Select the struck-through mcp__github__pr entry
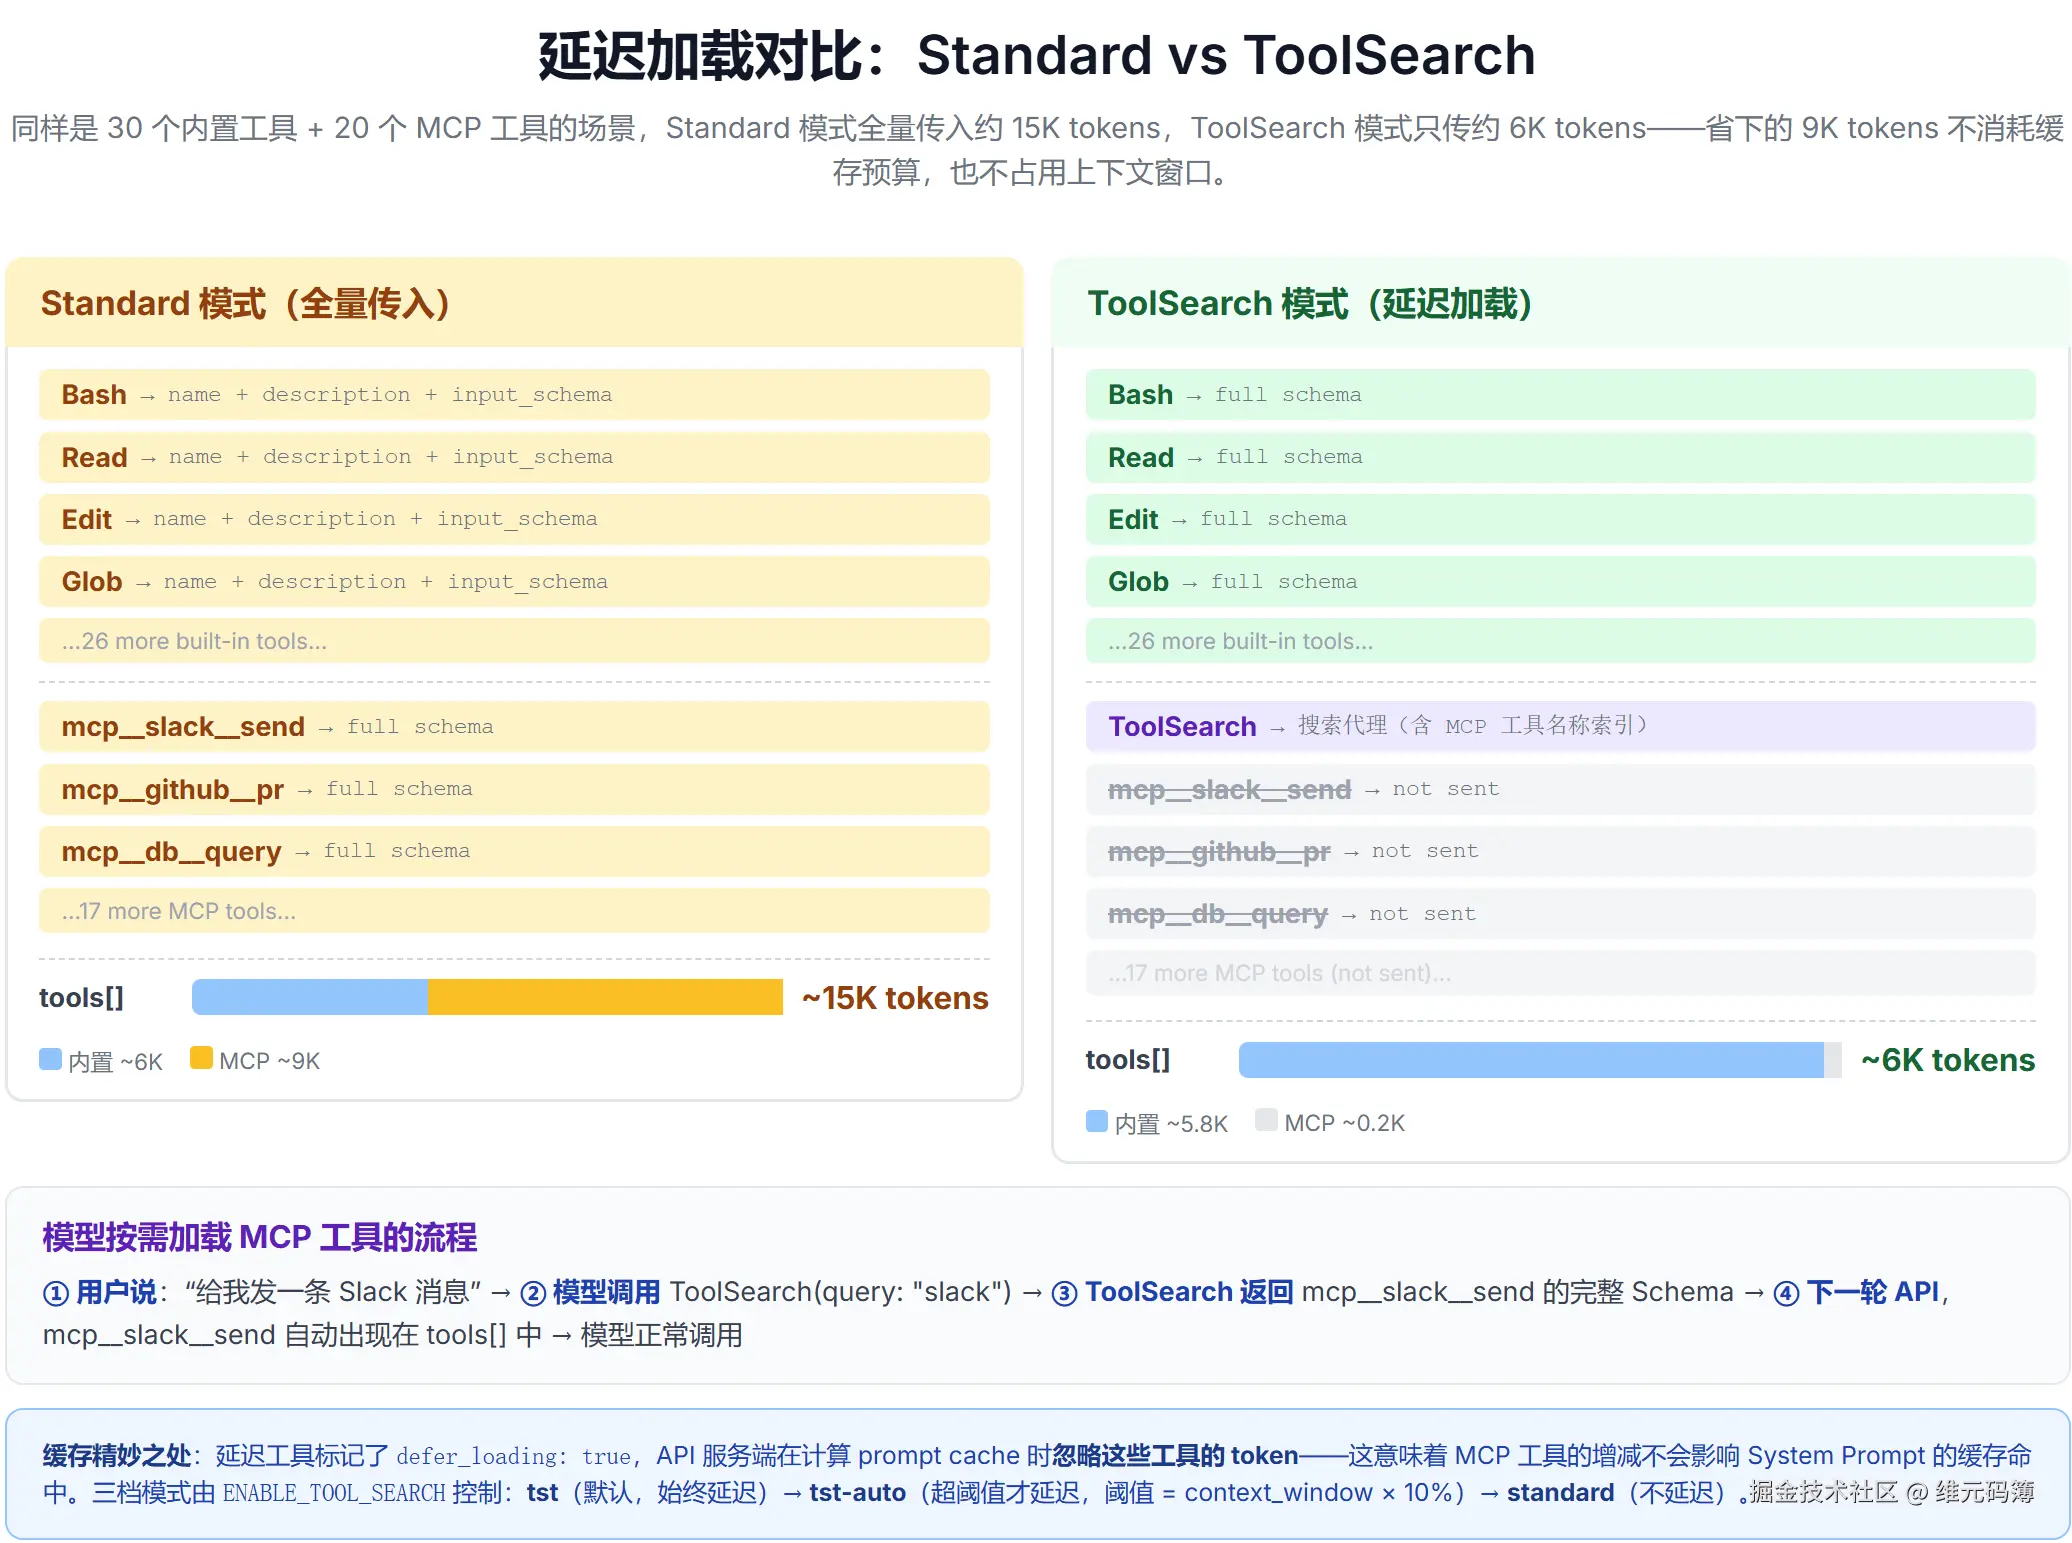This screenshot has height=1543, width=2072. (1558, 851)
